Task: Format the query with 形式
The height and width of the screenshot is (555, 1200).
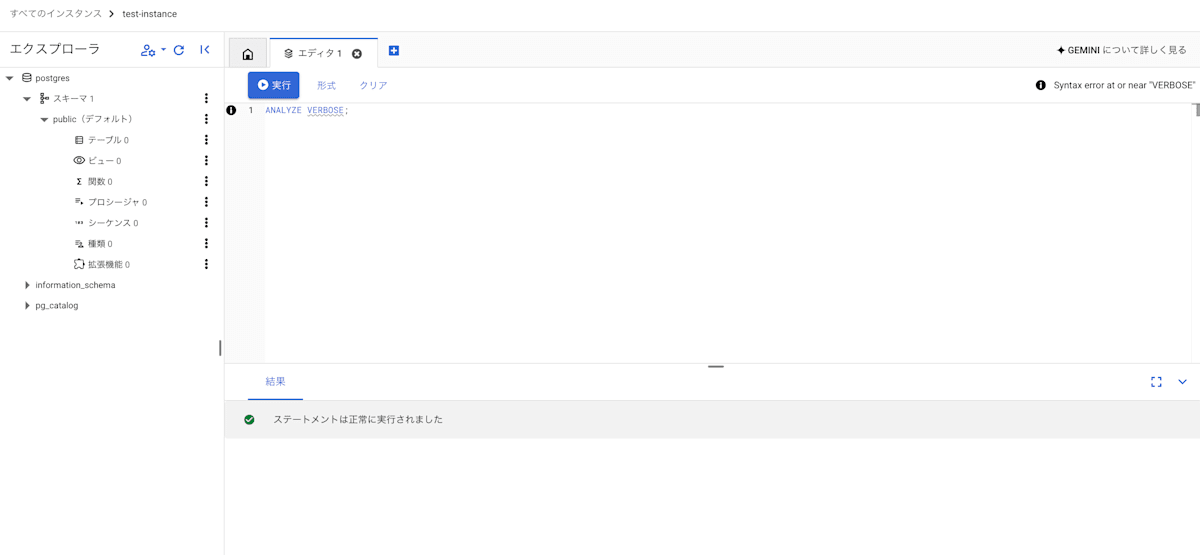Action: click(x=326, y=86)
